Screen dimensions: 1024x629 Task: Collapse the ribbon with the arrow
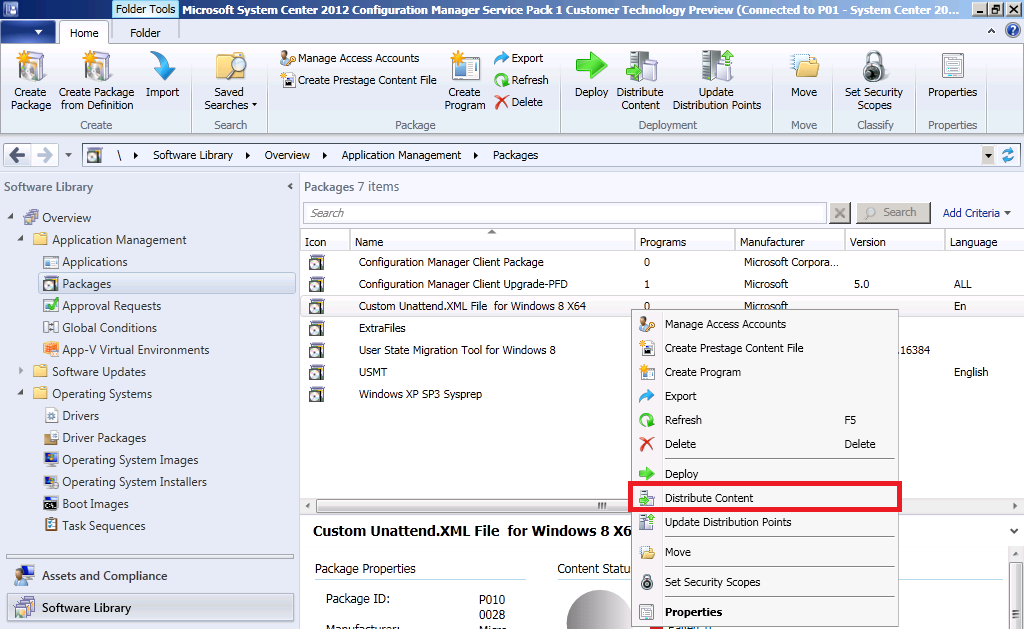click(991, 31)
